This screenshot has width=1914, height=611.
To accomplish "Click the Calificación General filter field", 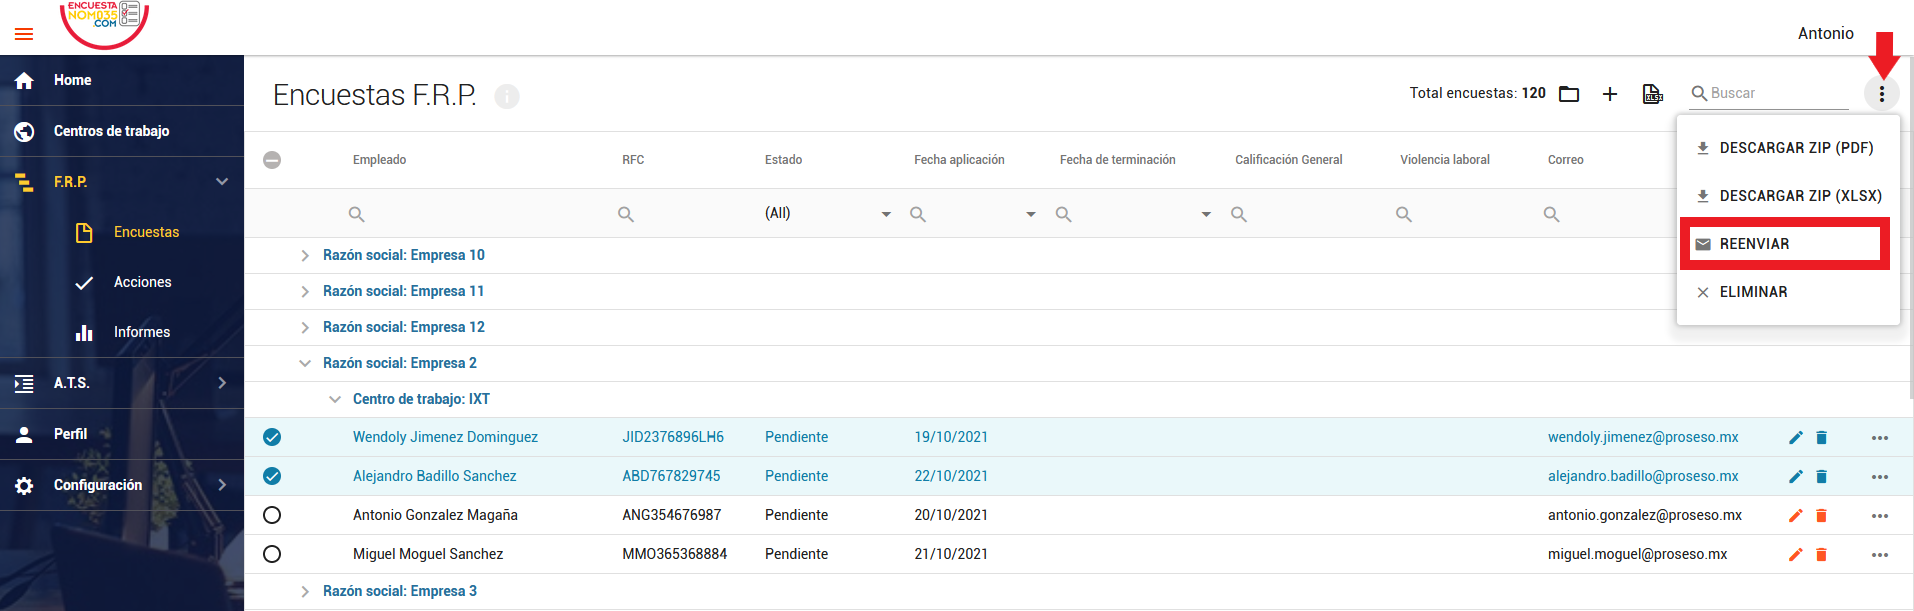I will 1305,214.
